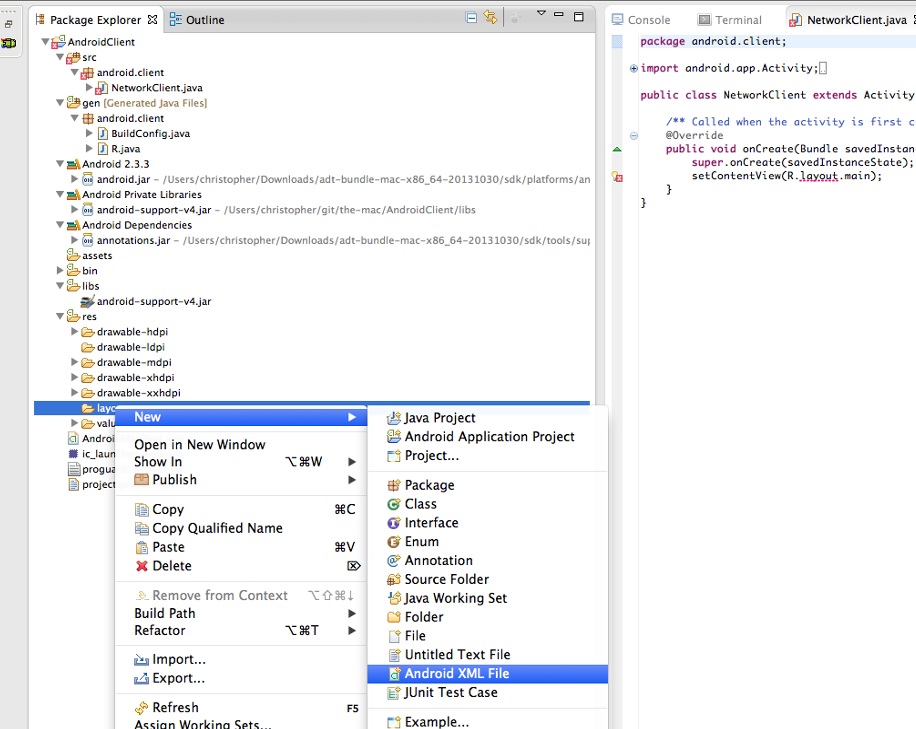
Task: Collapse the src folder
Action: pyautogui.click(x=60, y=57)
